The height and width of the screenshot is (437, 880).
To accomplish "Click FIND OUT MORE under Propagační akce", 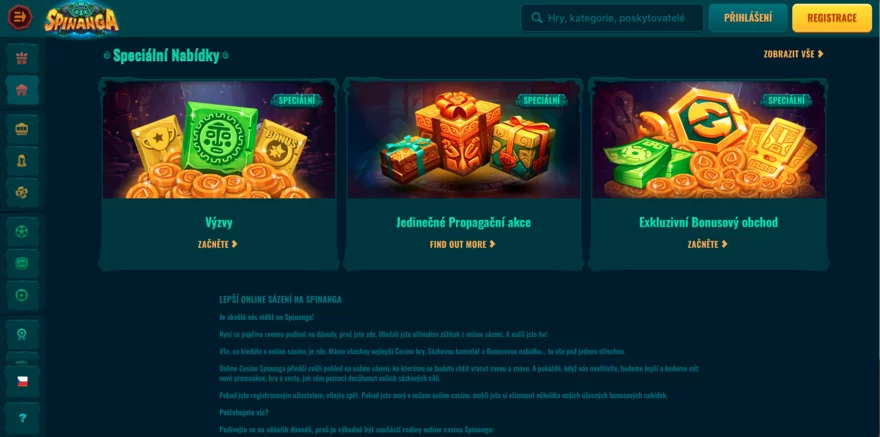I will click(462, 244).
